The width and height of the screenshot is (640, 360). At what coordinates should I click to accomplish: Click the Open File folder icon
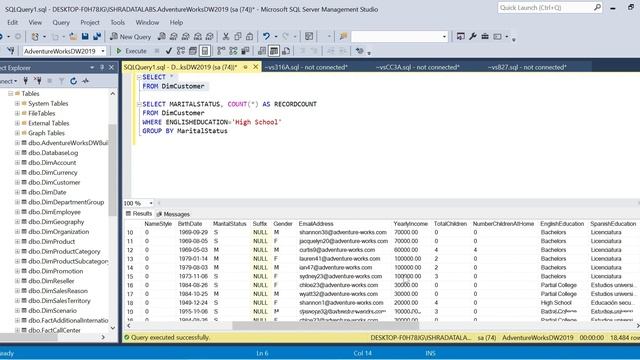click(x=73, y=37)
